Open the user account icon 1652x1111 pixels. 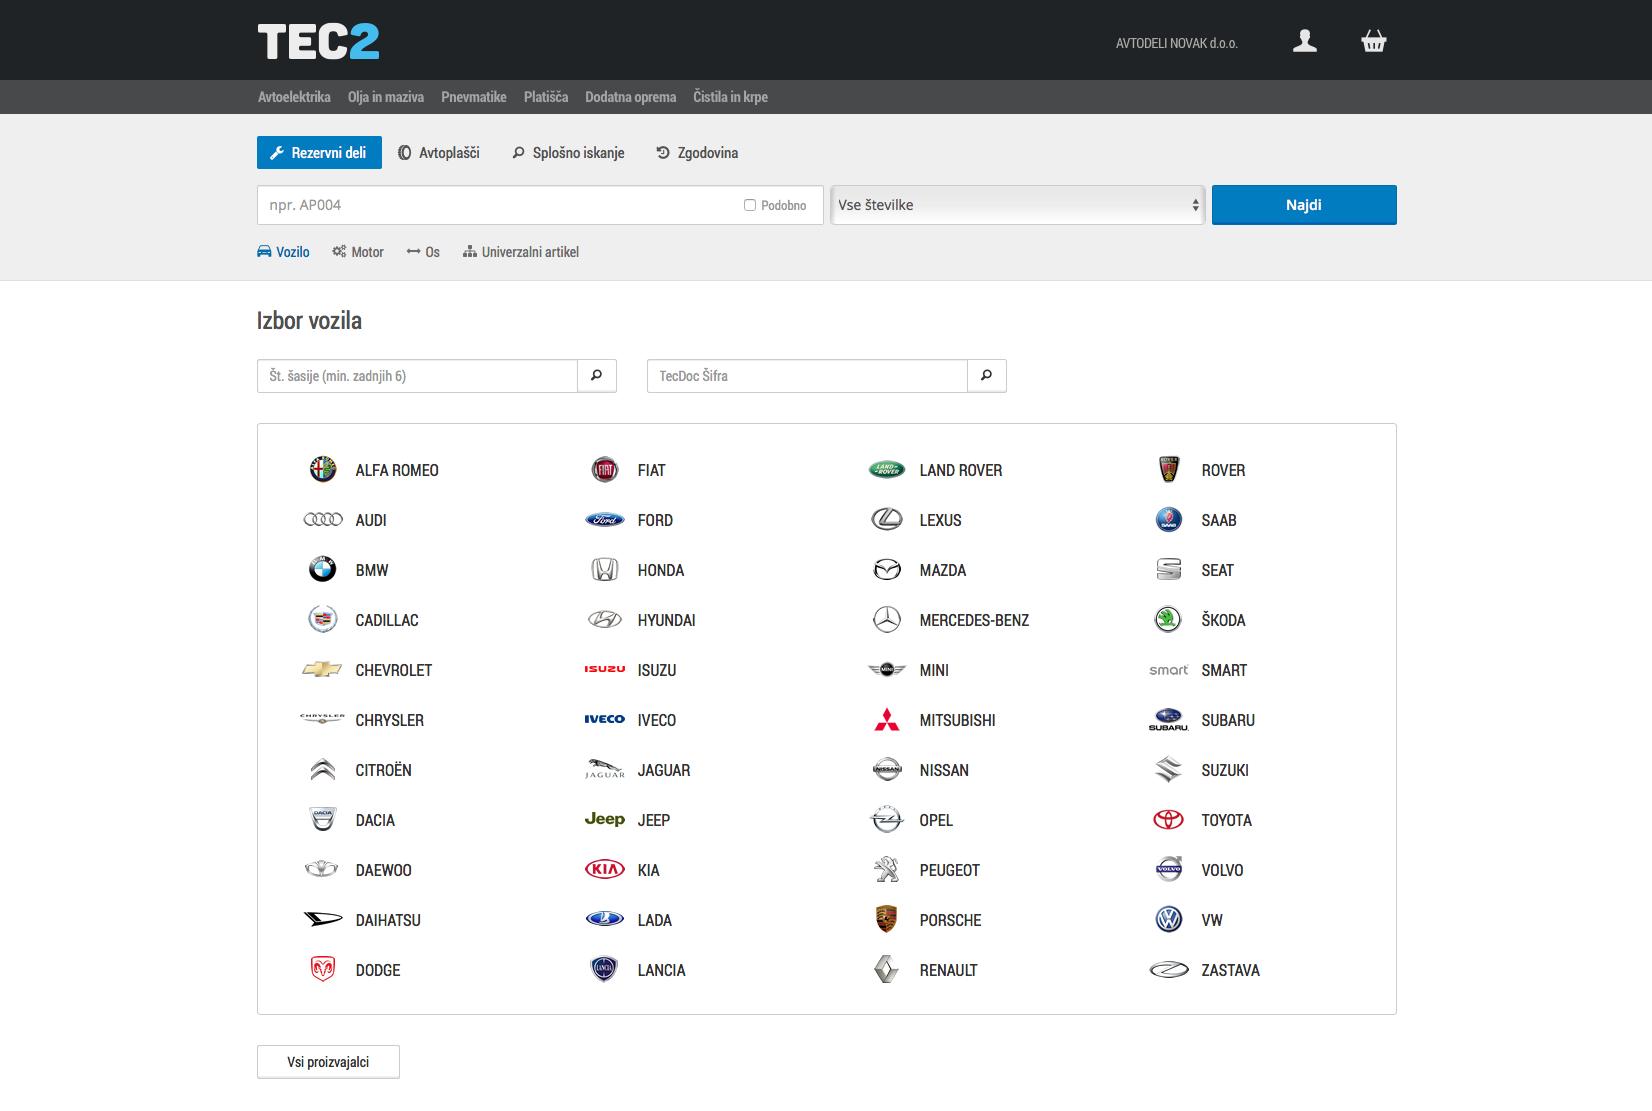click(x=1304, y=41)
